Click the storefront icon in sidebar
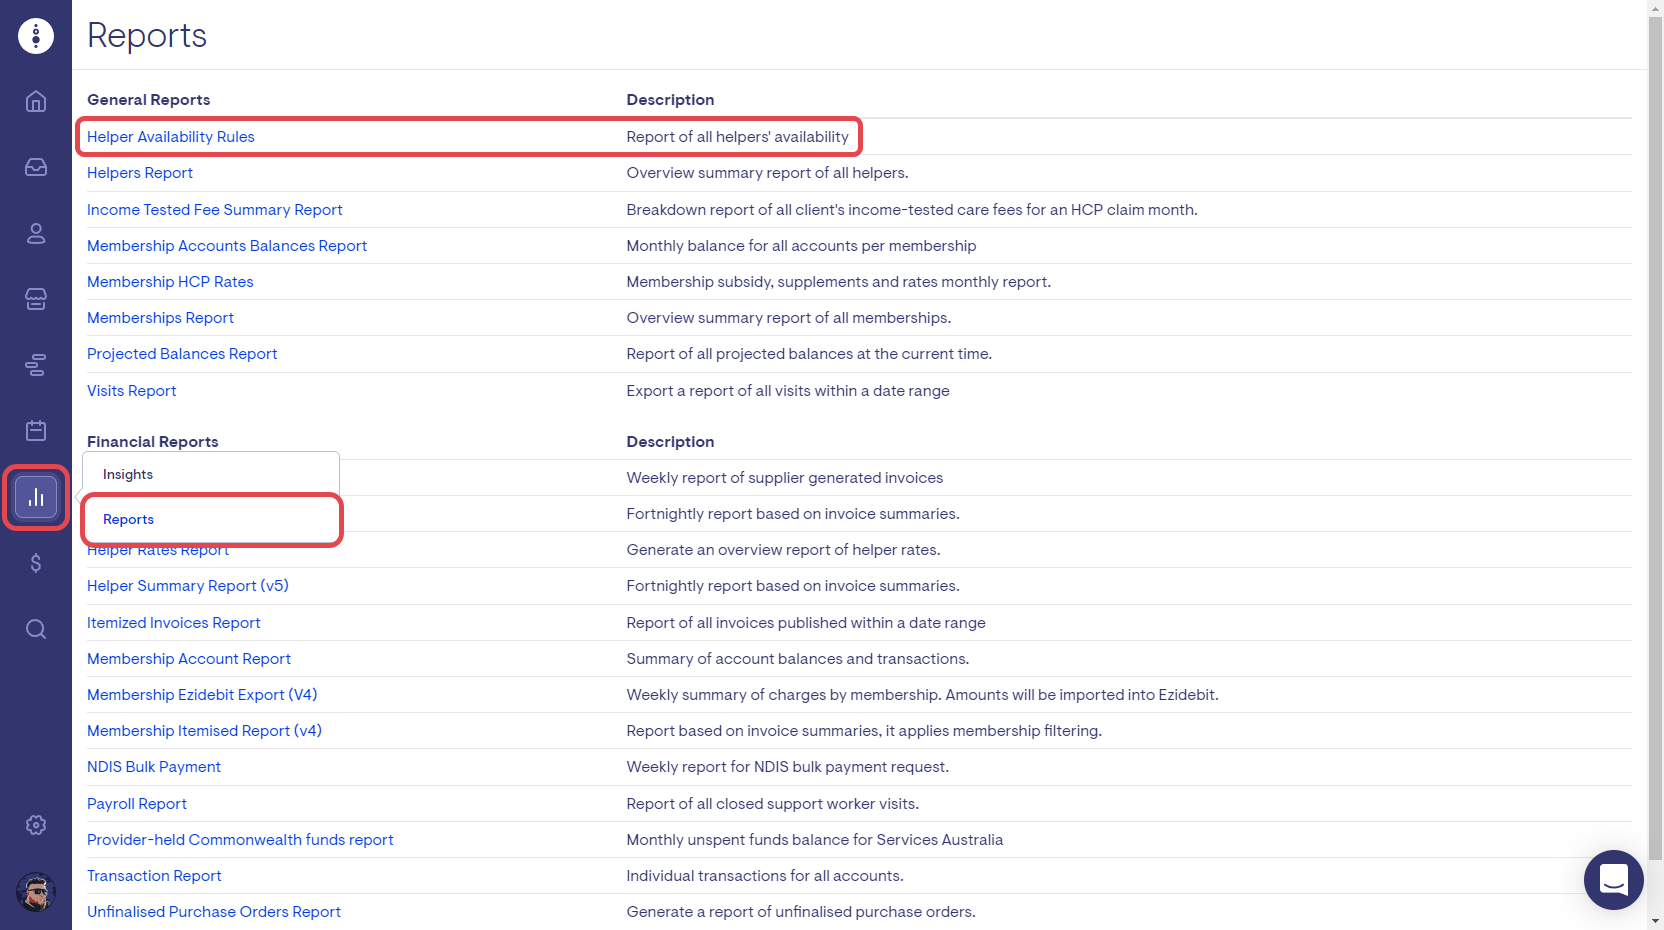1664x930 pixels. 36,299
